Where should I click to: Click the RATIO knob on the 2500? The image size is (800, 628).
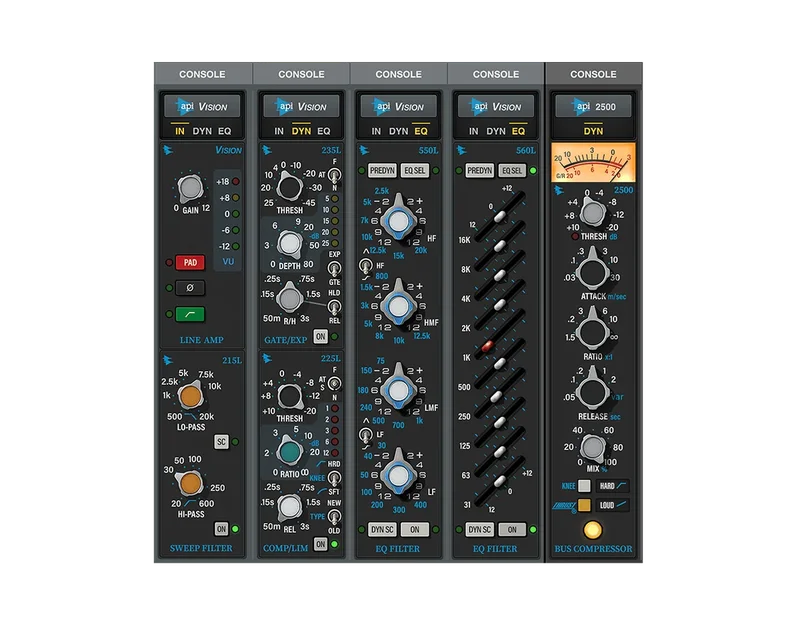pyautogui.click(x=592, y=331)
